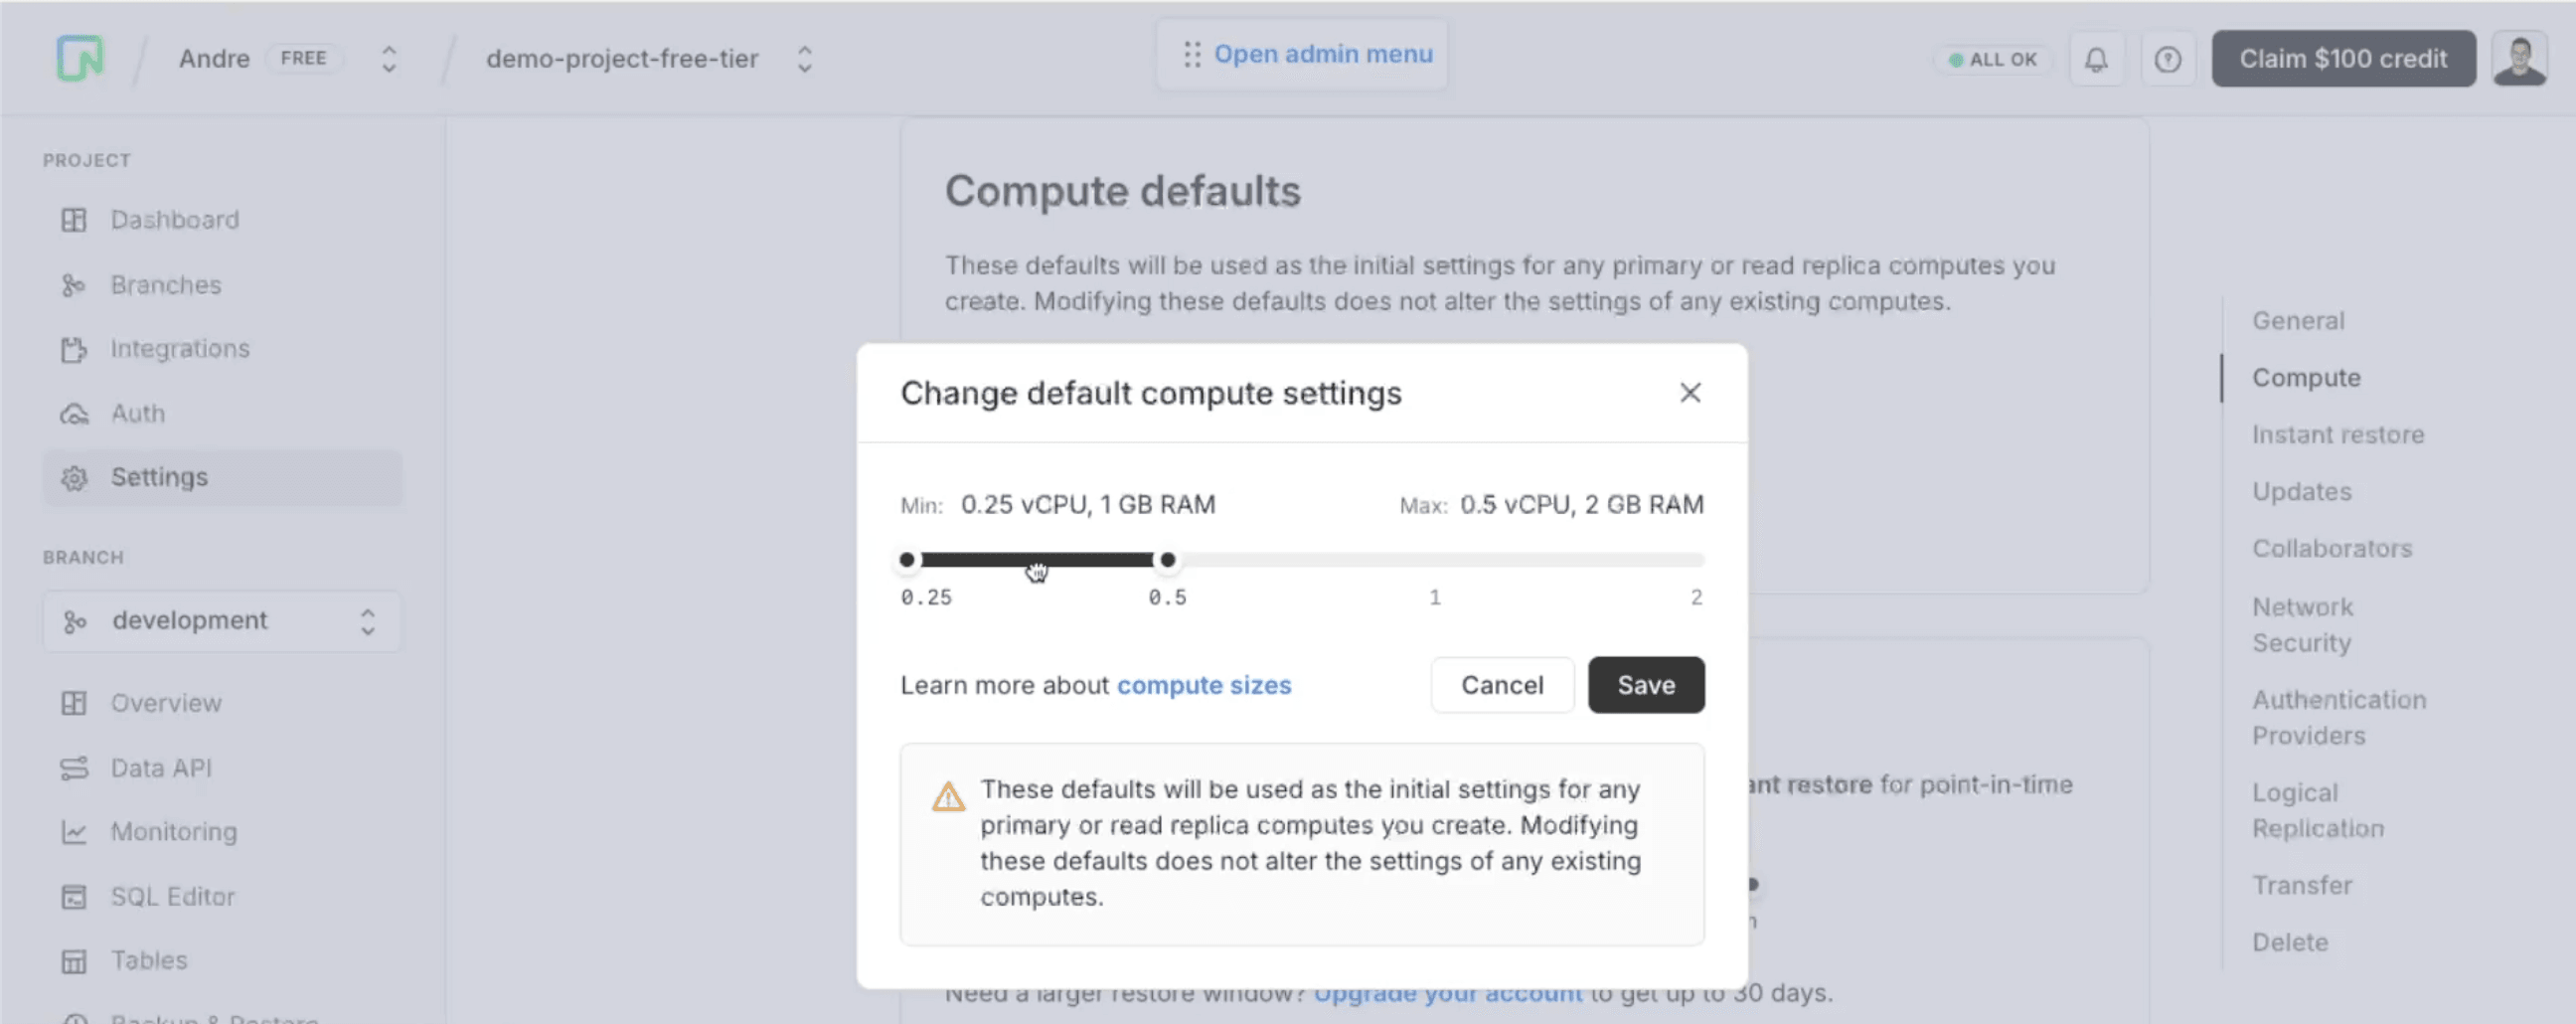Go to Instant restore settings section
This screenshot has width=2576, height=1024.
click(2337, 435)
